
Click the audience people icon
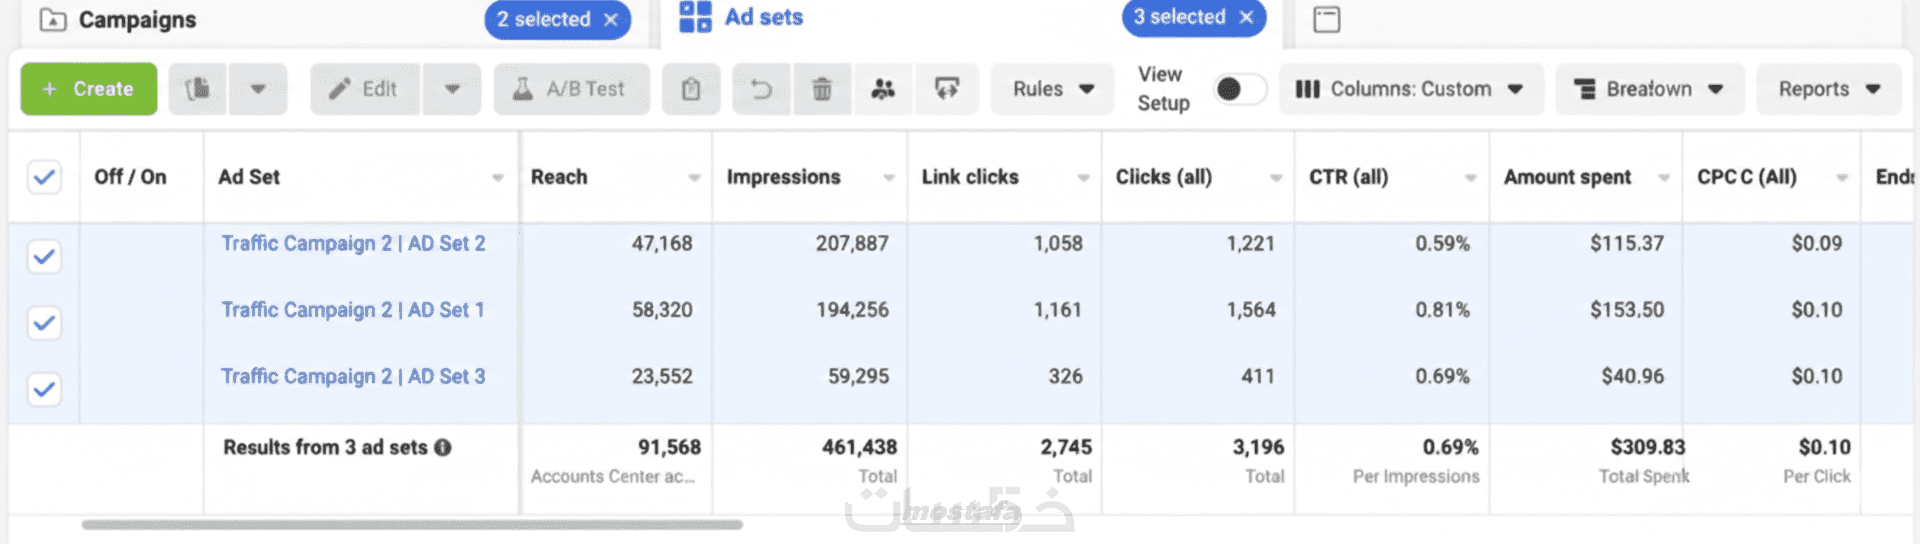[x=883, y=89]
